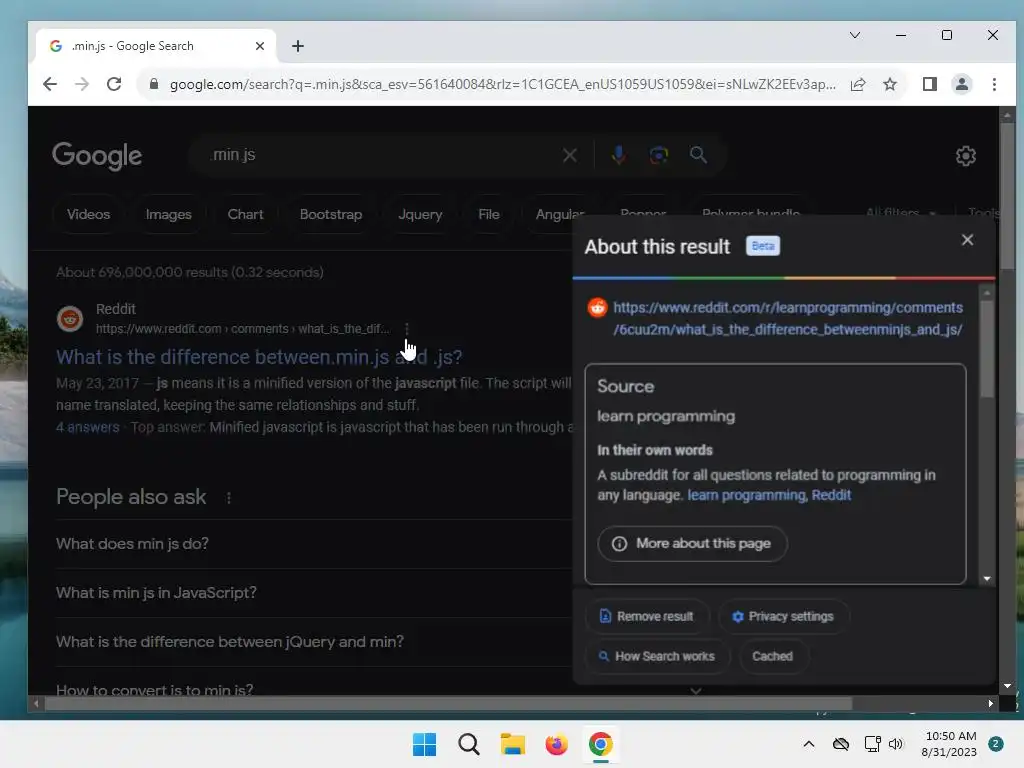1024x768 pixels.
Task: Click 'How Search works' button
Action: point(657,656)
